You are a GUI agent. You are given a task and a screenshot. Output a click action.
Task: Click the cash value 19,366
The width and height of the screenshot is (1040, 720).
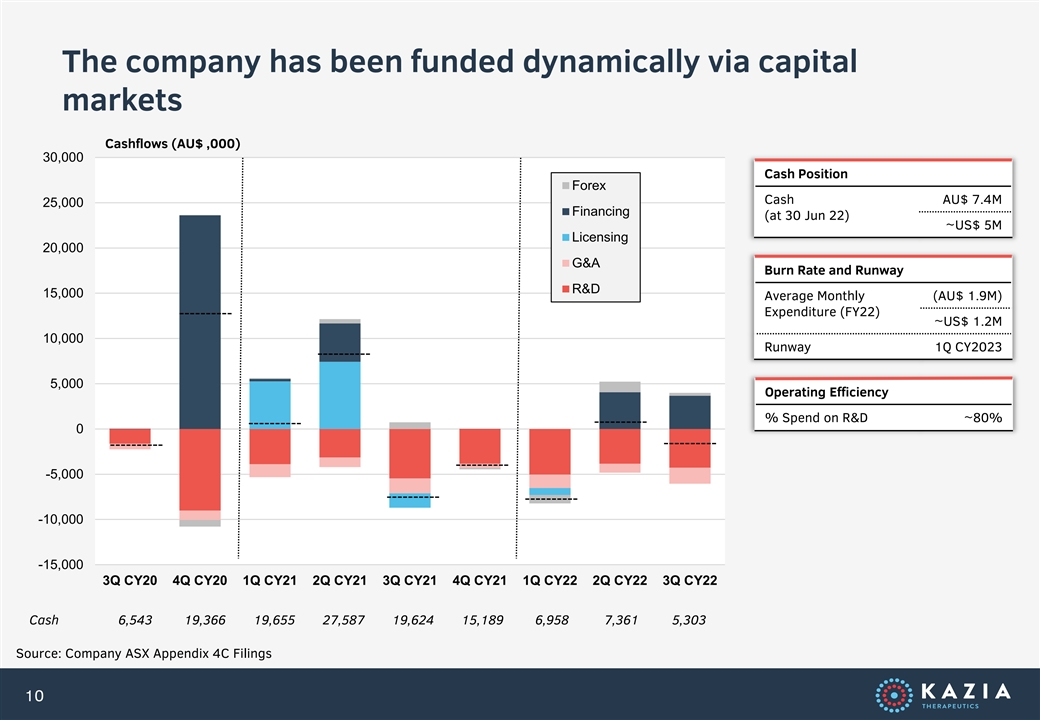click(205, 620)
